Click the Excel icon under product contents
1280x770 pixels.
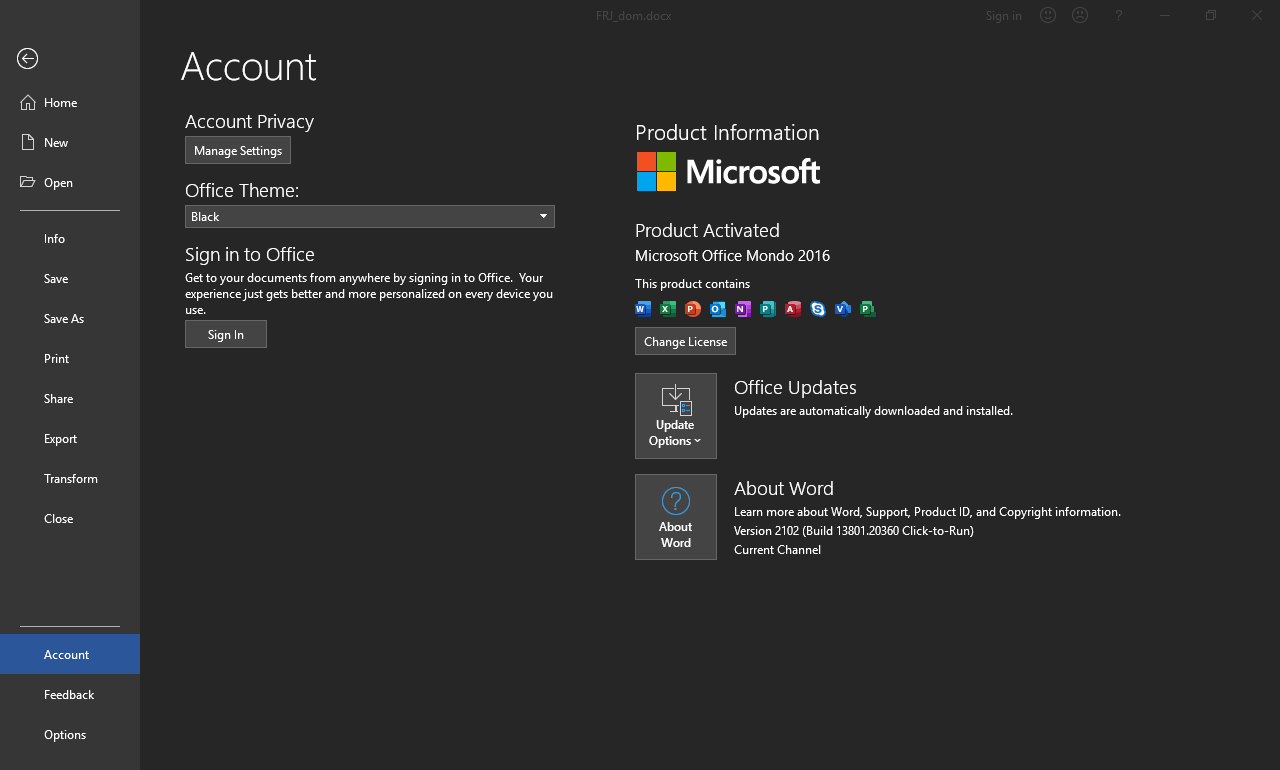(x=667, y=309)
